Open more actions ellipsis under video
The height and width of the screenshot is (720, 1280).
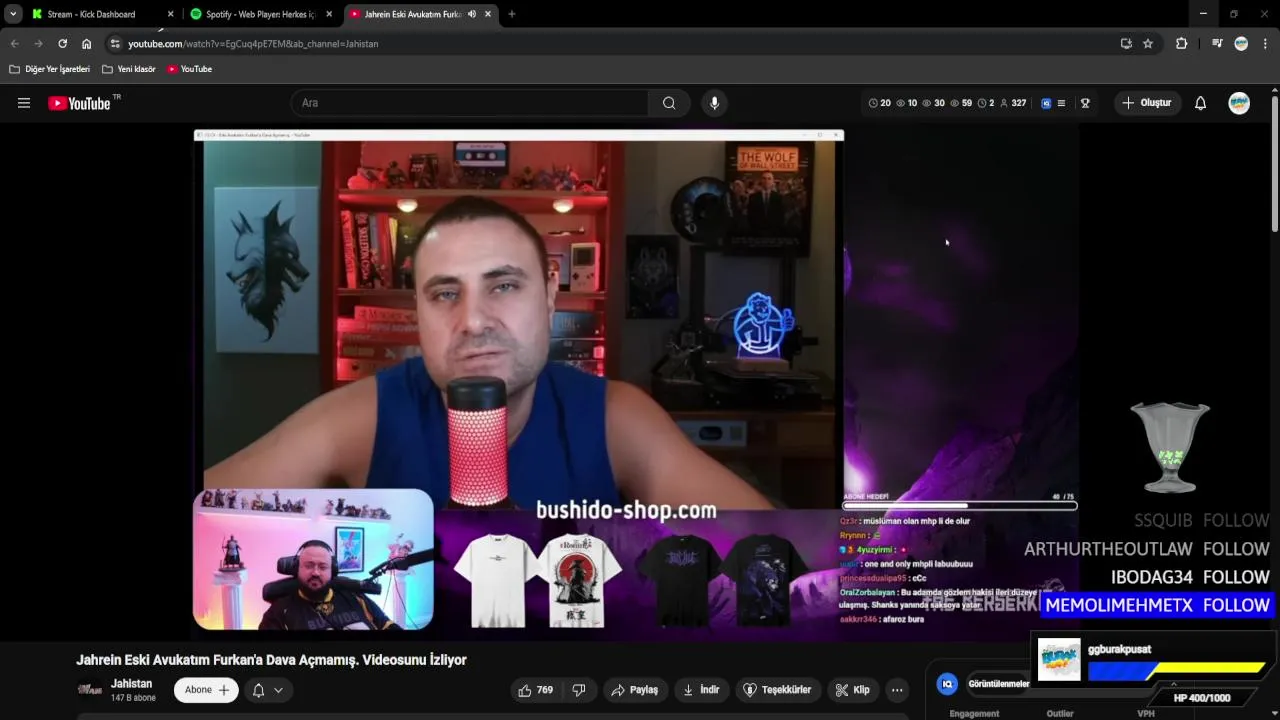coord(897,690)
